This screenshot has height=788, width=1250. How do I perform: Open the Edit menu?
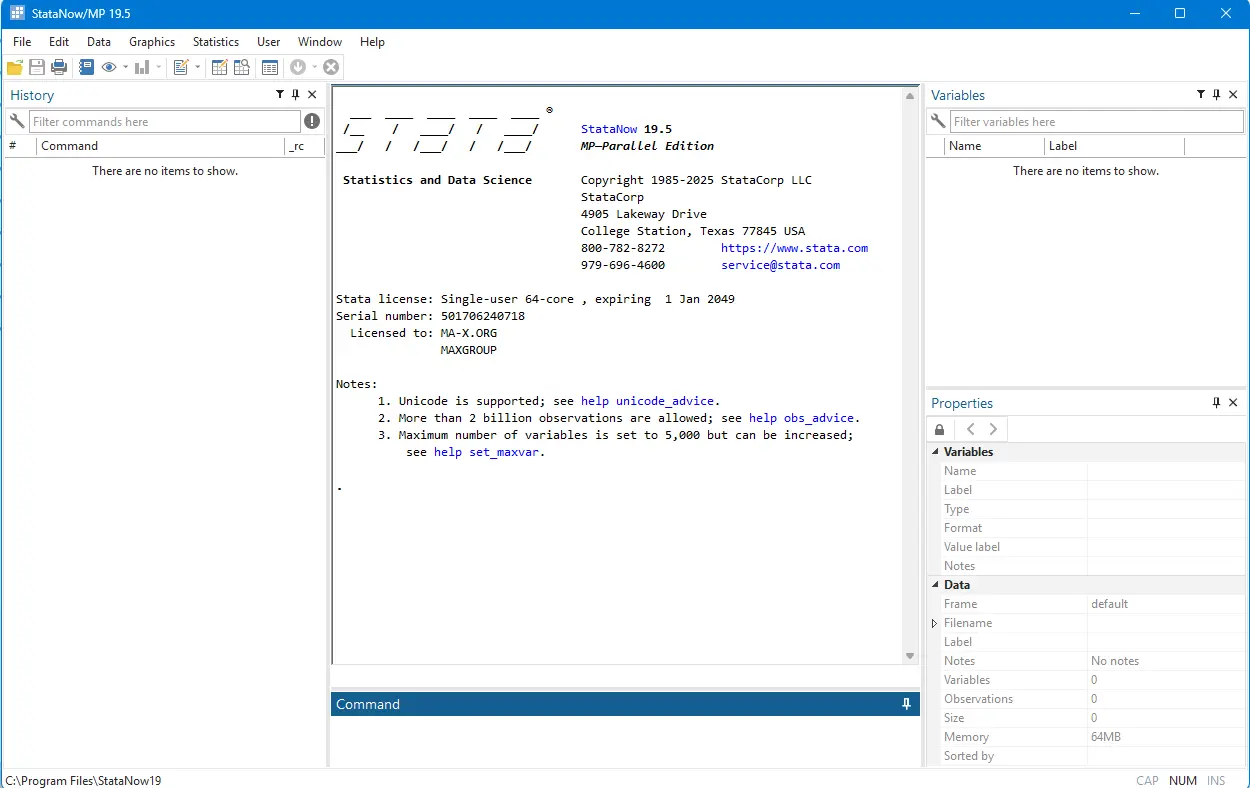pyautogui.click(x=59, y=42)
